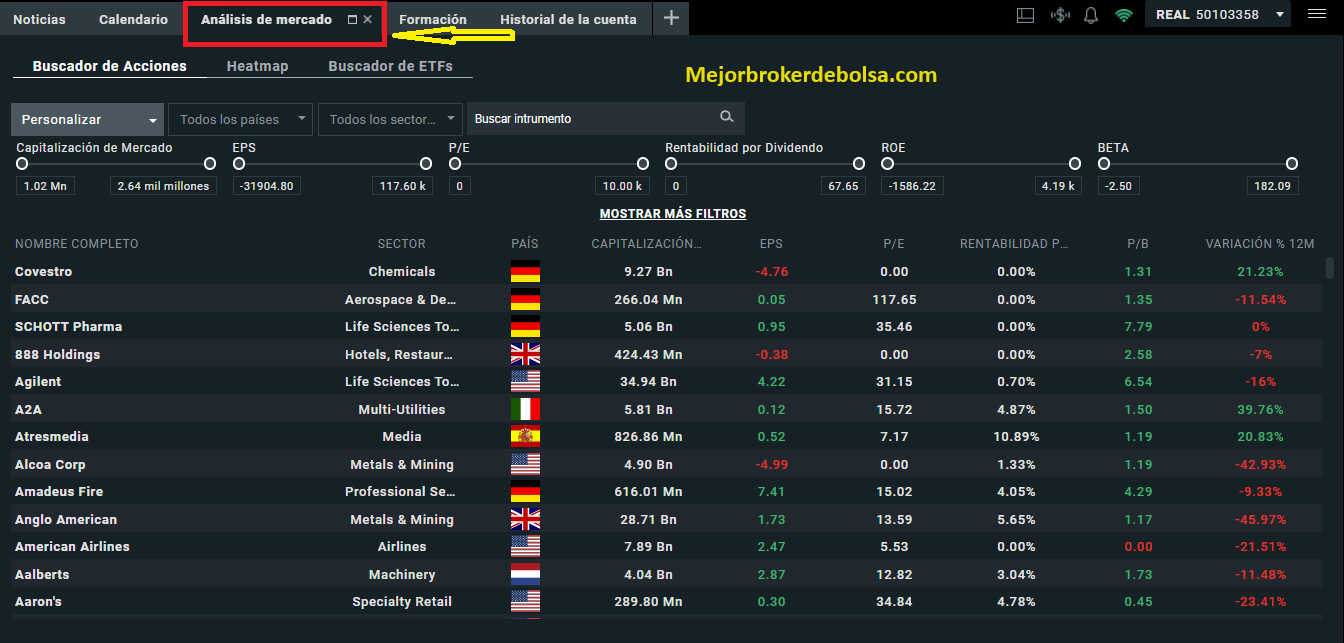
Task: Open the hamburger main menu
Action: (x=1317, y=15)
